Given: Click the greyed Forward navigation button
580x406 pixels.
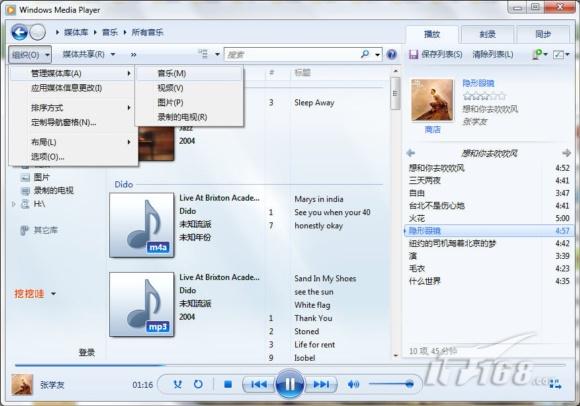Looking at the screenshot, I should [x=37, y=32].
